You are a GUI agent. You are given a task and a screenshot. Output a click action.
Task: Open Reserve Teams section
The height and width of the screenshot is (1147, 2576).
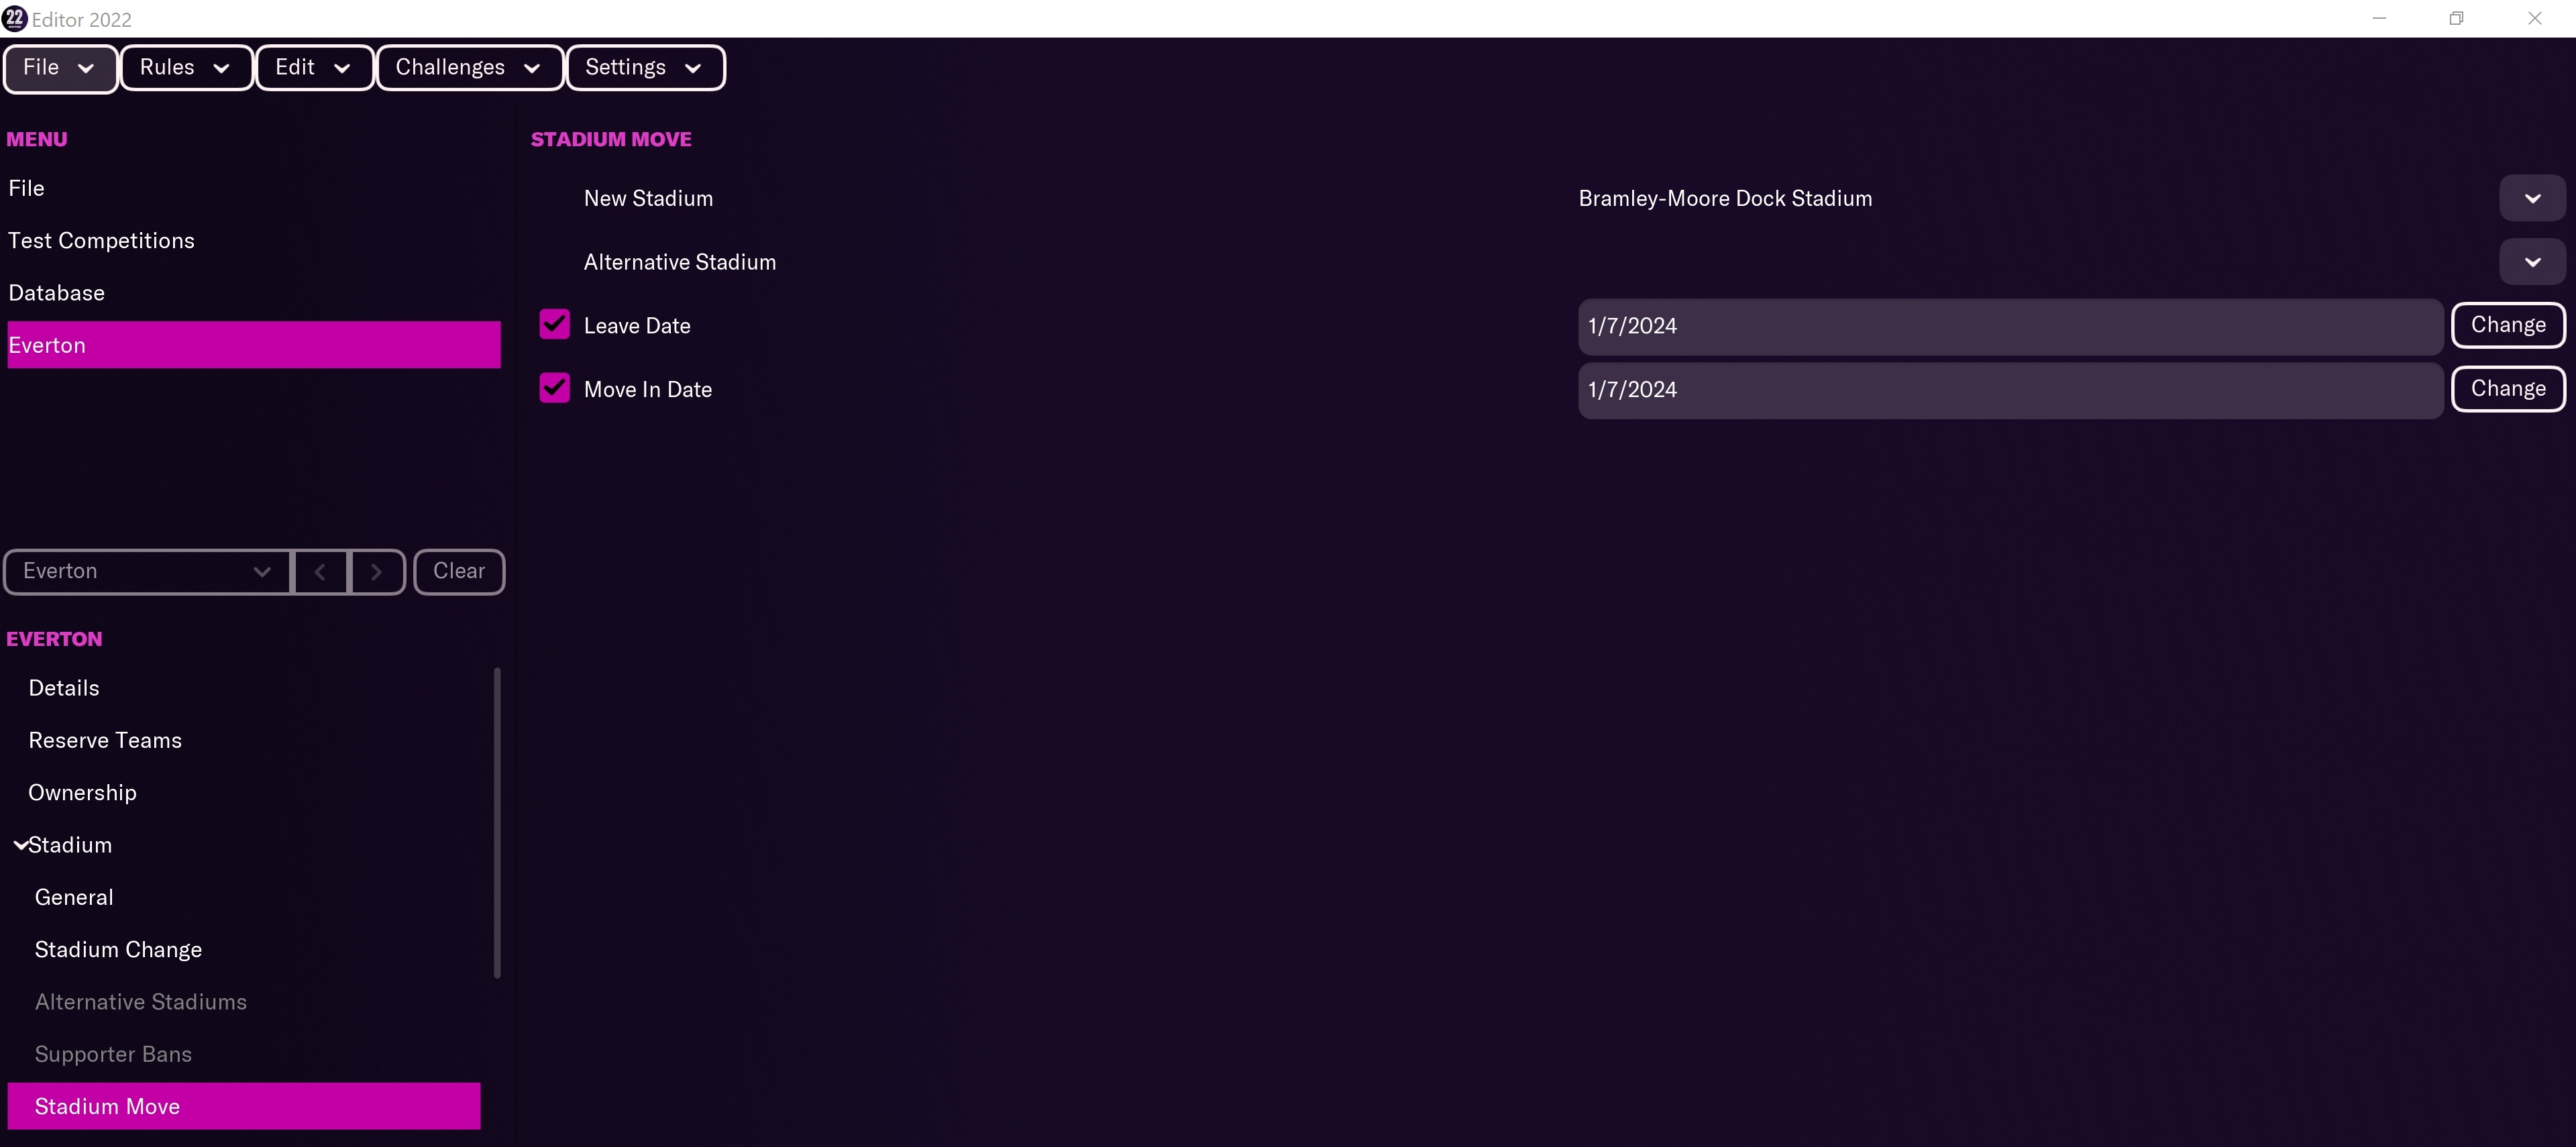pos(244,741)
